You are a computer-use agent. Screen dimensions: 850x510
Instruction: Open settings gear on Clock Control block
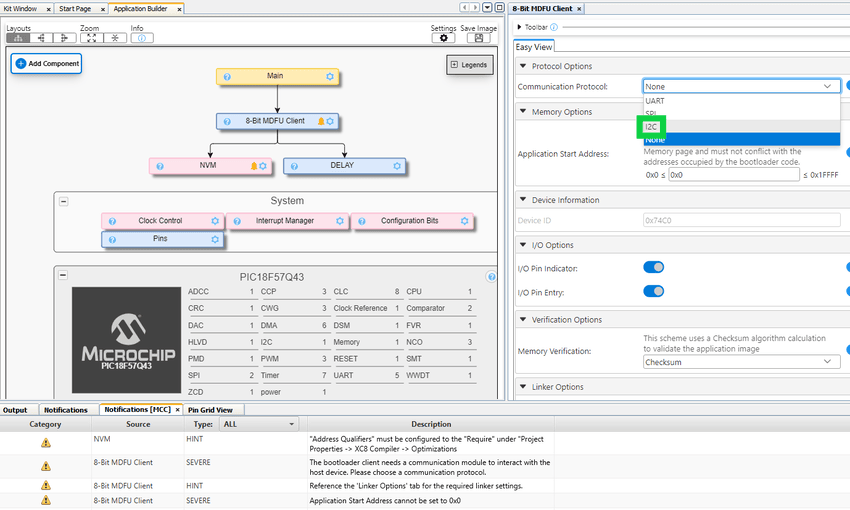coord(214,221)
